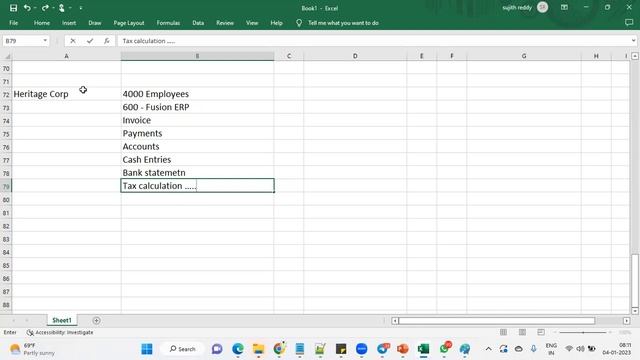This screenshot has width=640, height=360.
Task: Open the Review tab
Action: (225, 23)
